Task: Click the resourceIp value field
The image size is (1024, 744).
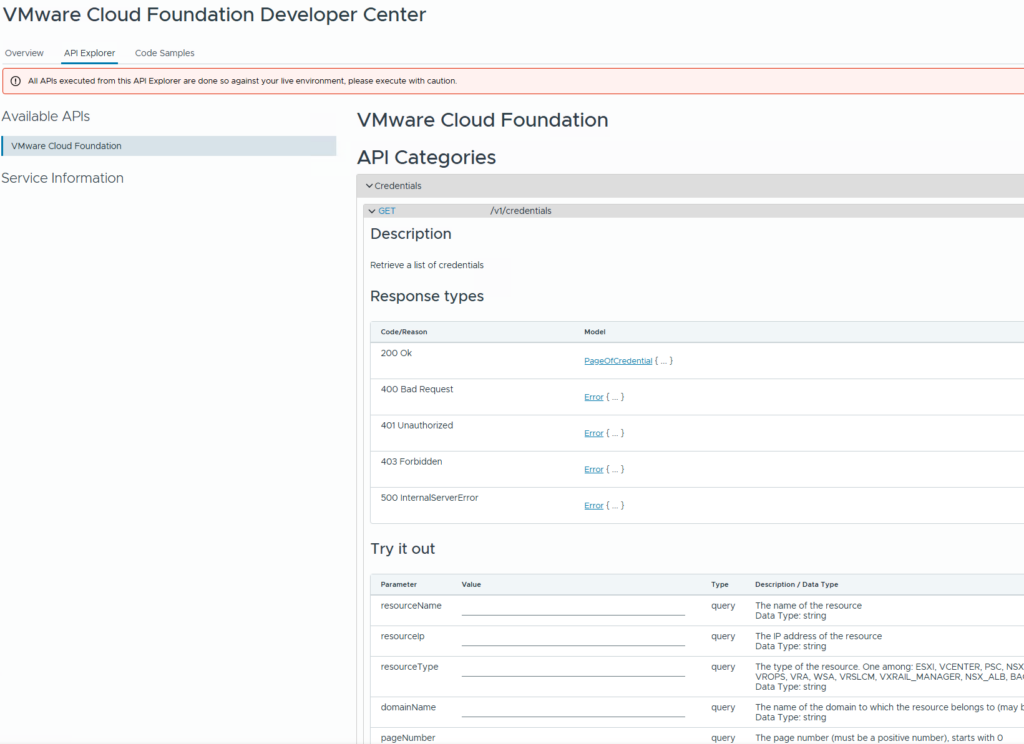Action: pyautogui.click(x=573, y=640)
